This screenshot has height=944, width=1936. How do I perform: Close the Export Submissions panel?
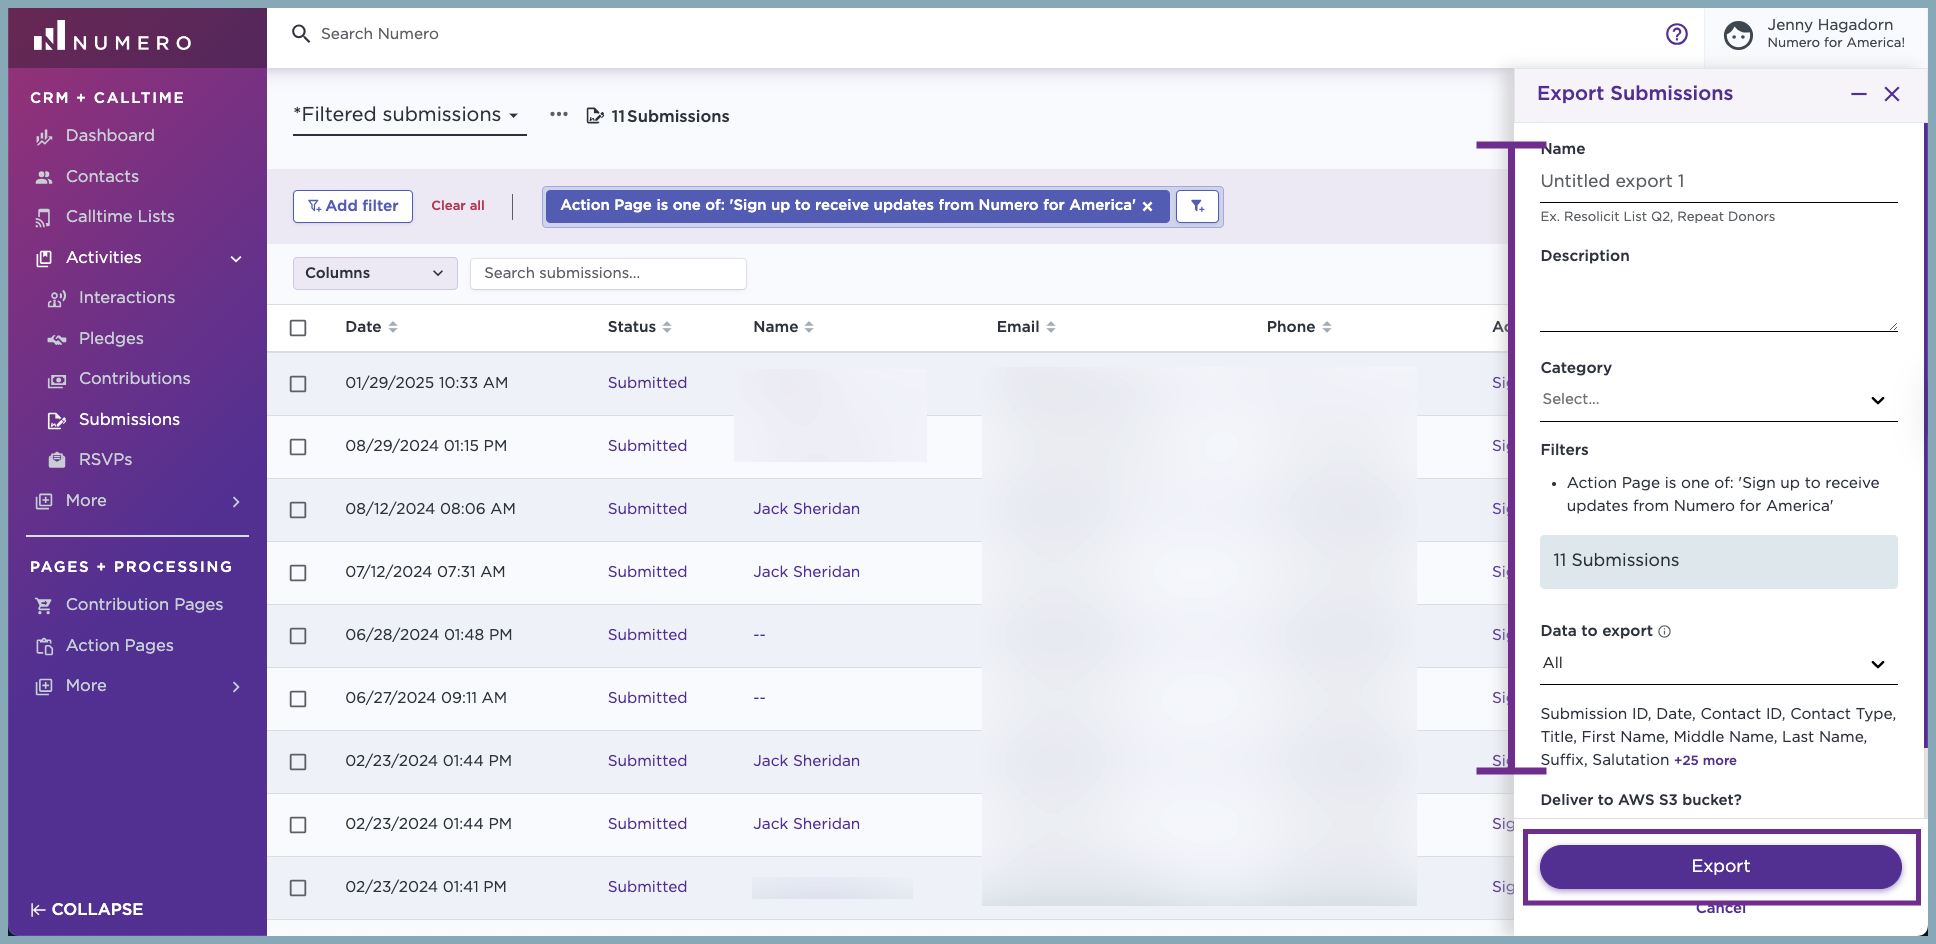point(1892,94)
